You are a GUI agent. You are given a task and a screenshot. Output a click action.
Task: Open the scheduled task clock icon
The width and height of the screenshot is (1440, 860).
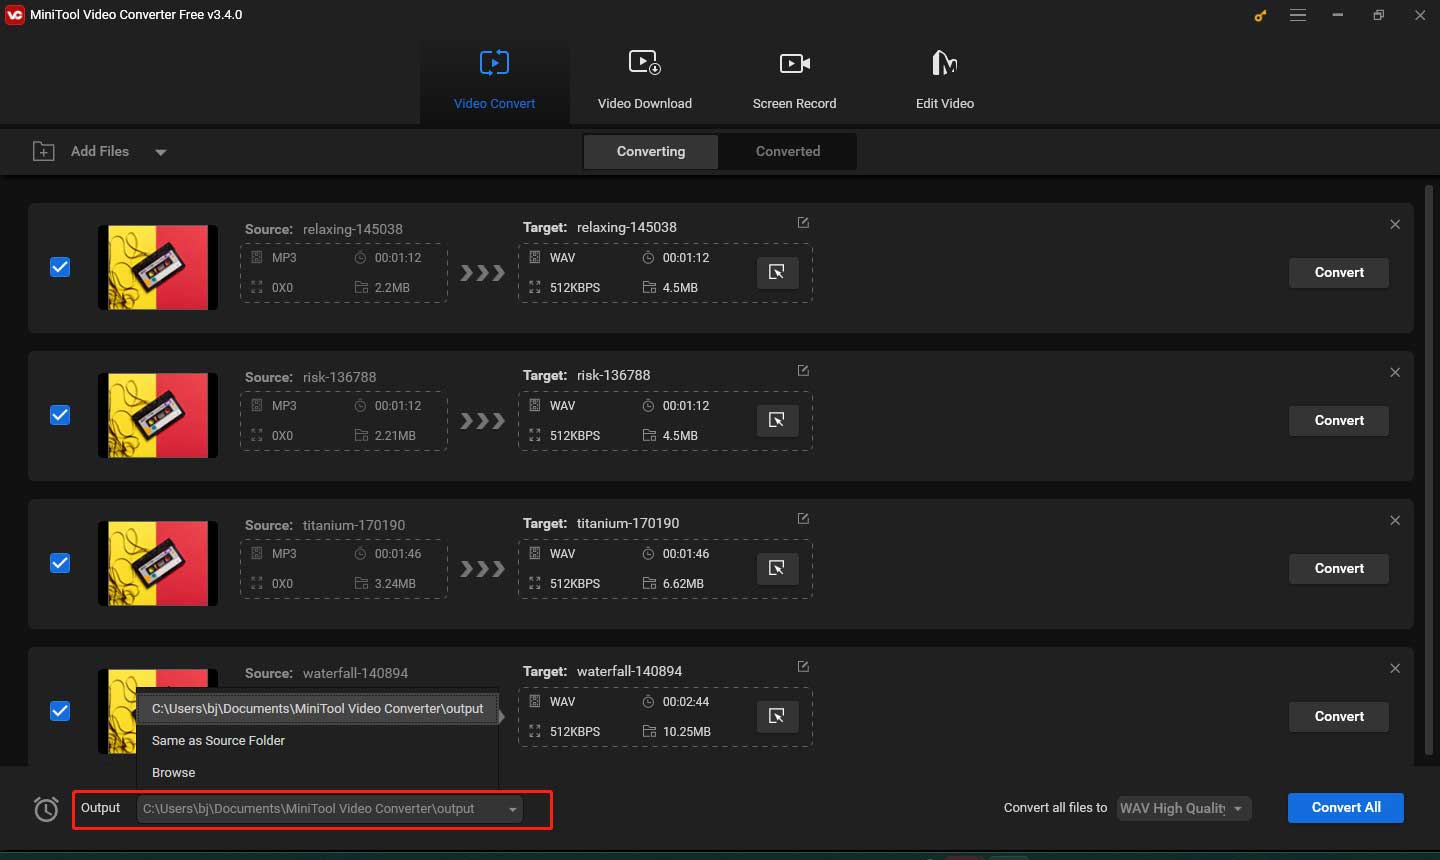46,808
